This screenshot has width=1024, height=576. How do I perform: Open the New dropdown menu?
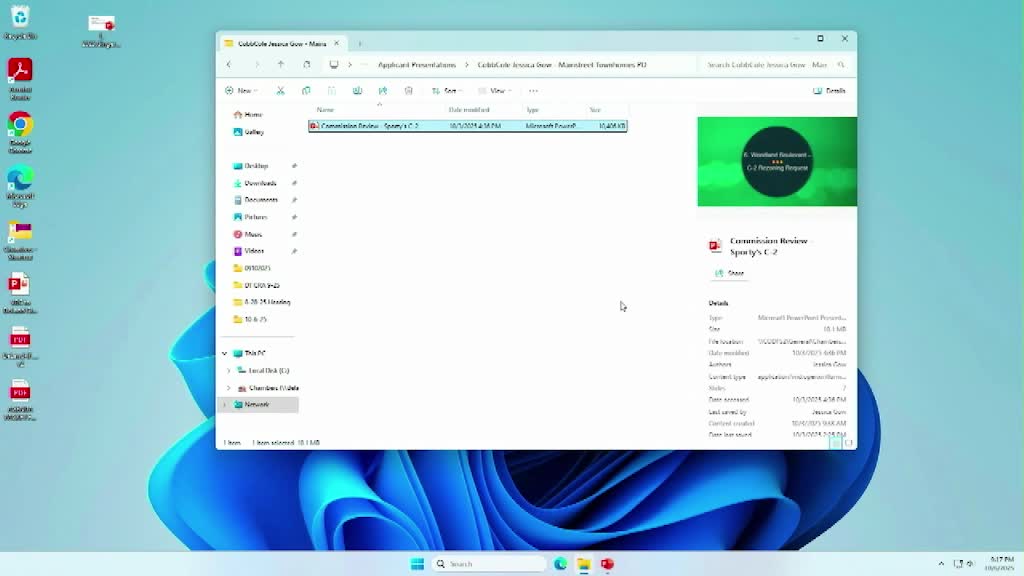241,91
